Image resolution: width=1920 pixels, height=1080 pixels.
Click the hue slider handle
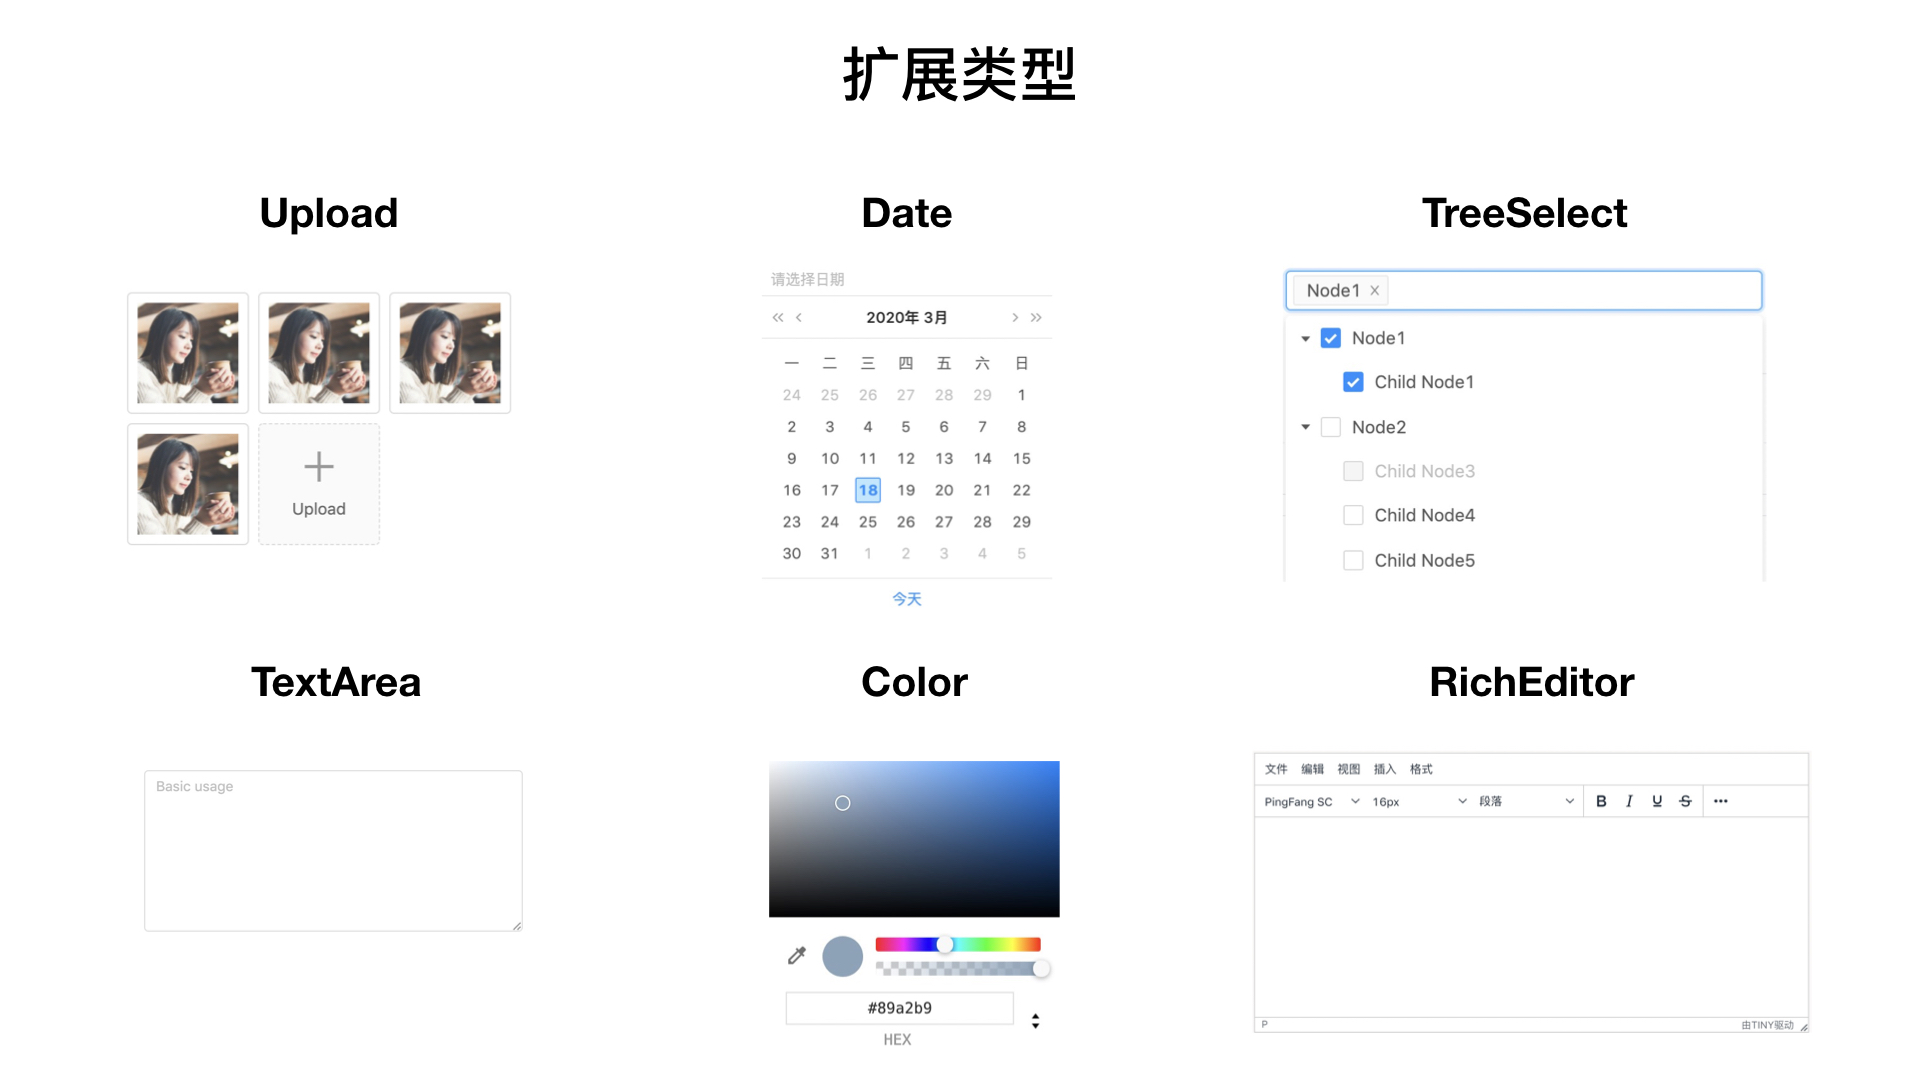944,944
